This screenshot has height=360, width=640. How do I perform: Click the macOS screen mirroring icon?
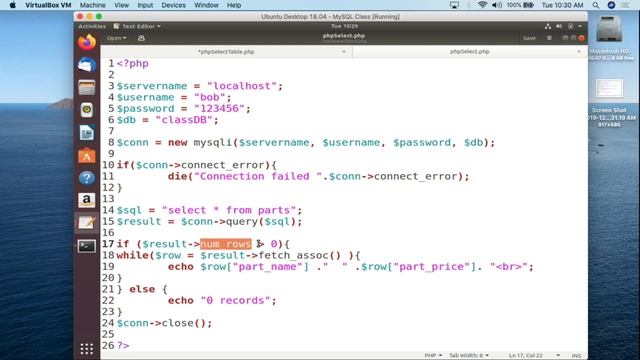click(454, 5)
